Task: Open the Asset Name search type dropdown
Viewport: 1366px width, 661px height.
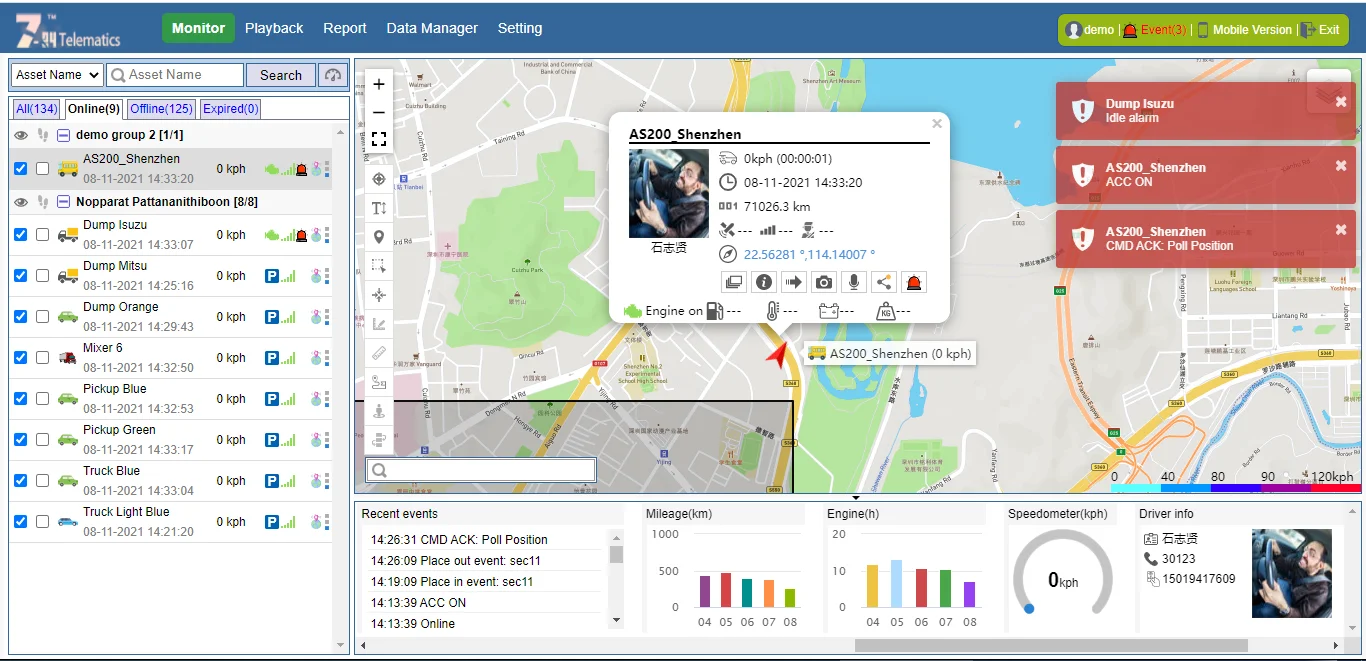Action: tap(57, 75)
